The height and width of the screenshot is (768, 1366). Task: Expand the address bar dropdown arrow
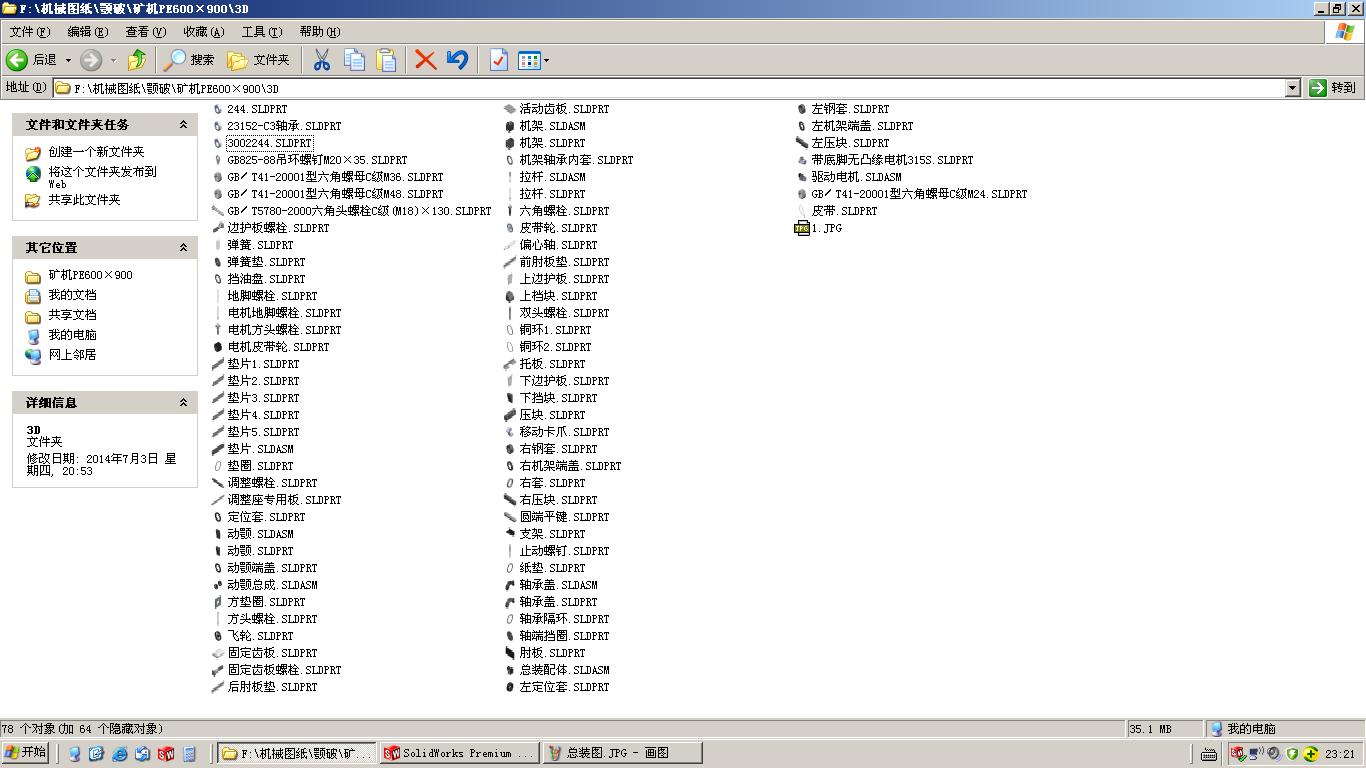(1292, 88)
